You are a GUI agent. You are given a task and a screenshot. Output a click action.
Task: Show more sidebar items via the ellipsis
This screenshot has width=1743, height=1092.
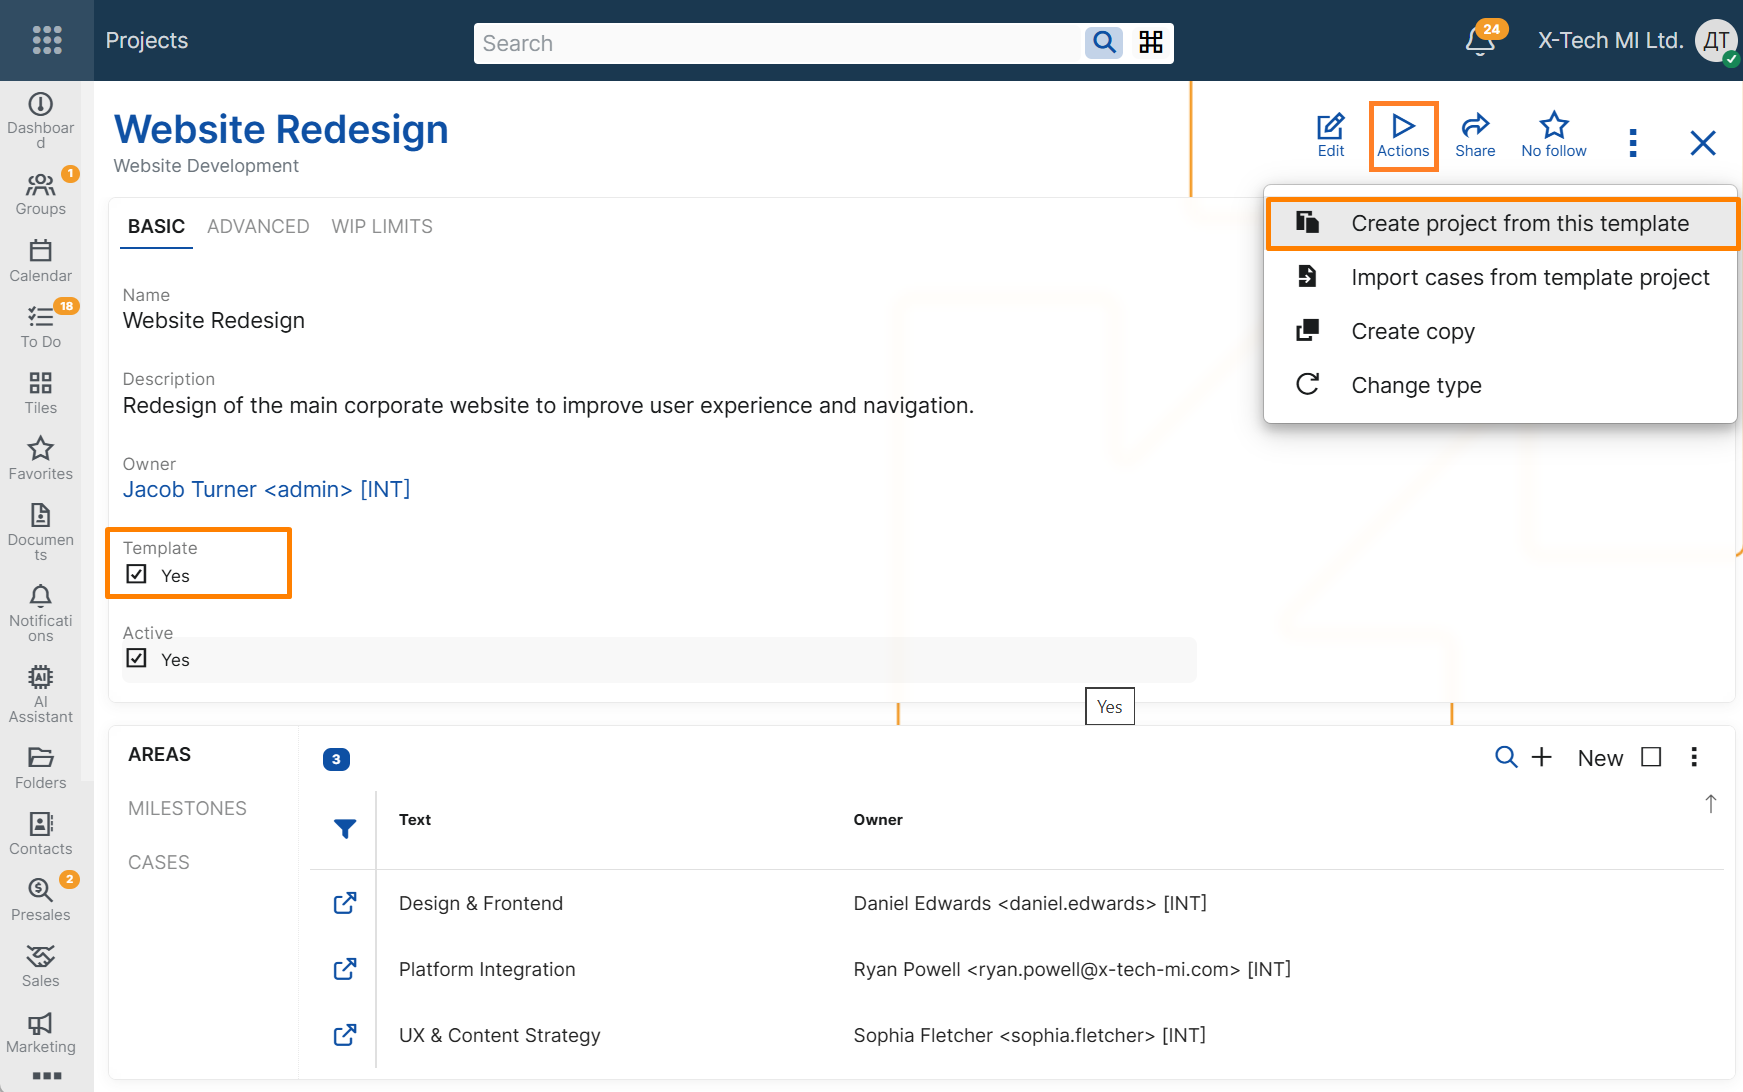point(47,1076)
